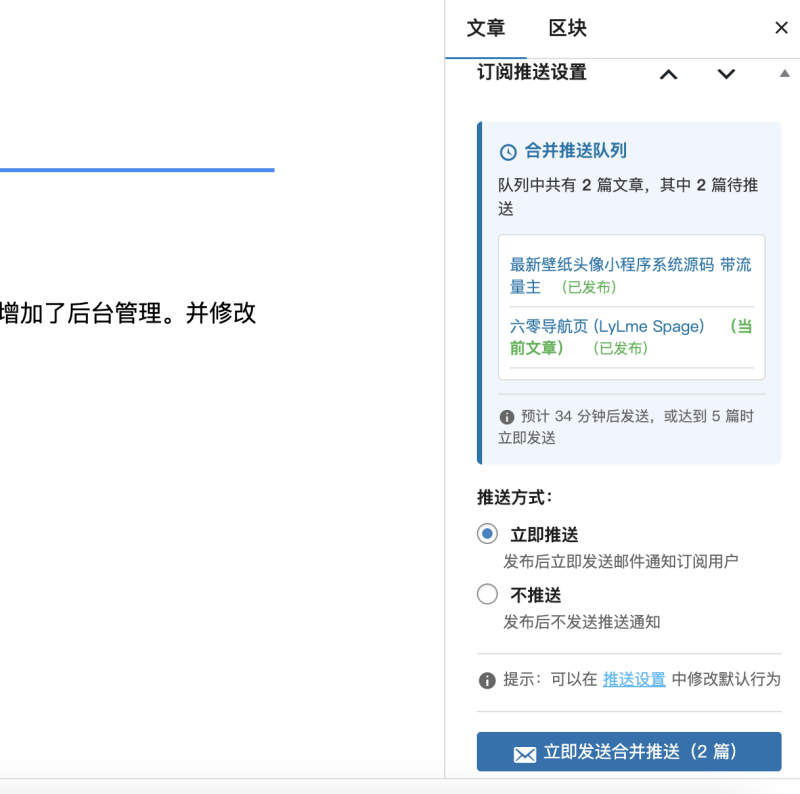Click the envelope icon on the send button
800x794 pixels.
(525, 751)
